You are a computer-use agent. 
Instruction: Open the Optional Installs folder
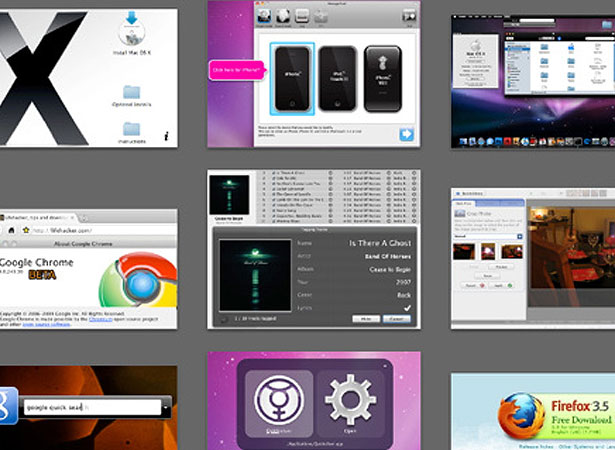[131, 93]
